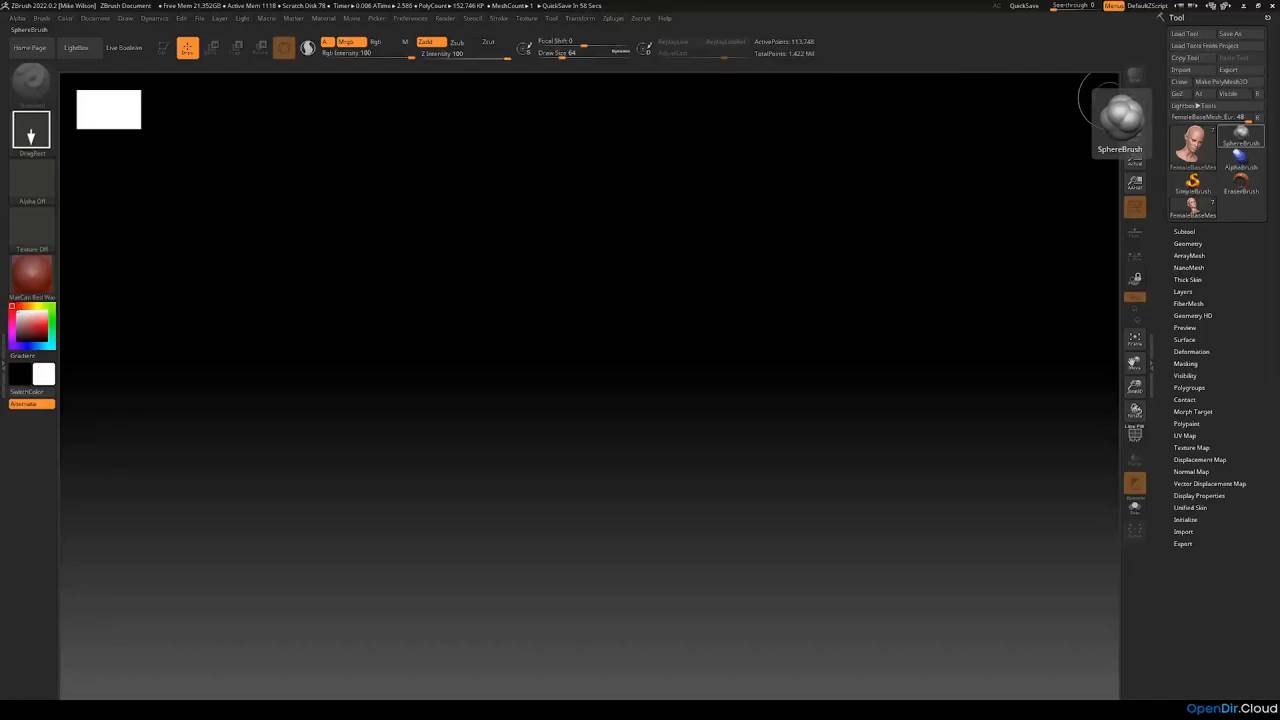Screen dimensions: 1280x720
Task: Open the Render menu
Action: point(445,18)
